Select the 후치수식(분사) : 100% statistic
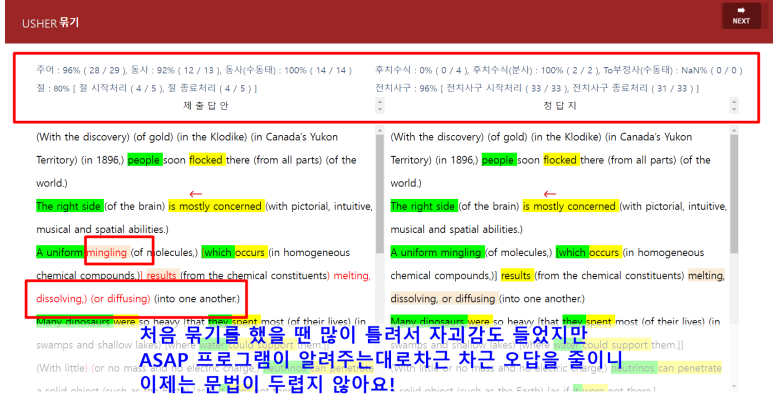The image size is (773, 397). [534, 71]
